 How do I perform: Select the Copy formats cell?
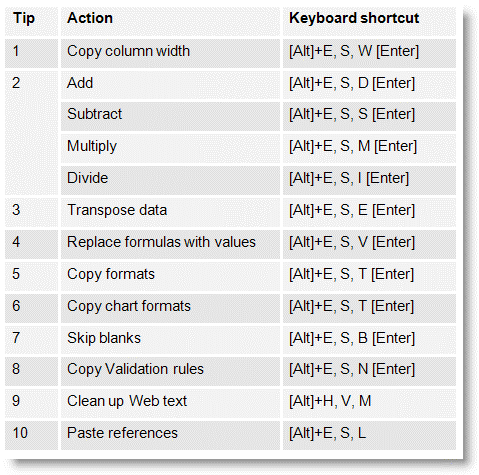click(170, 276)
